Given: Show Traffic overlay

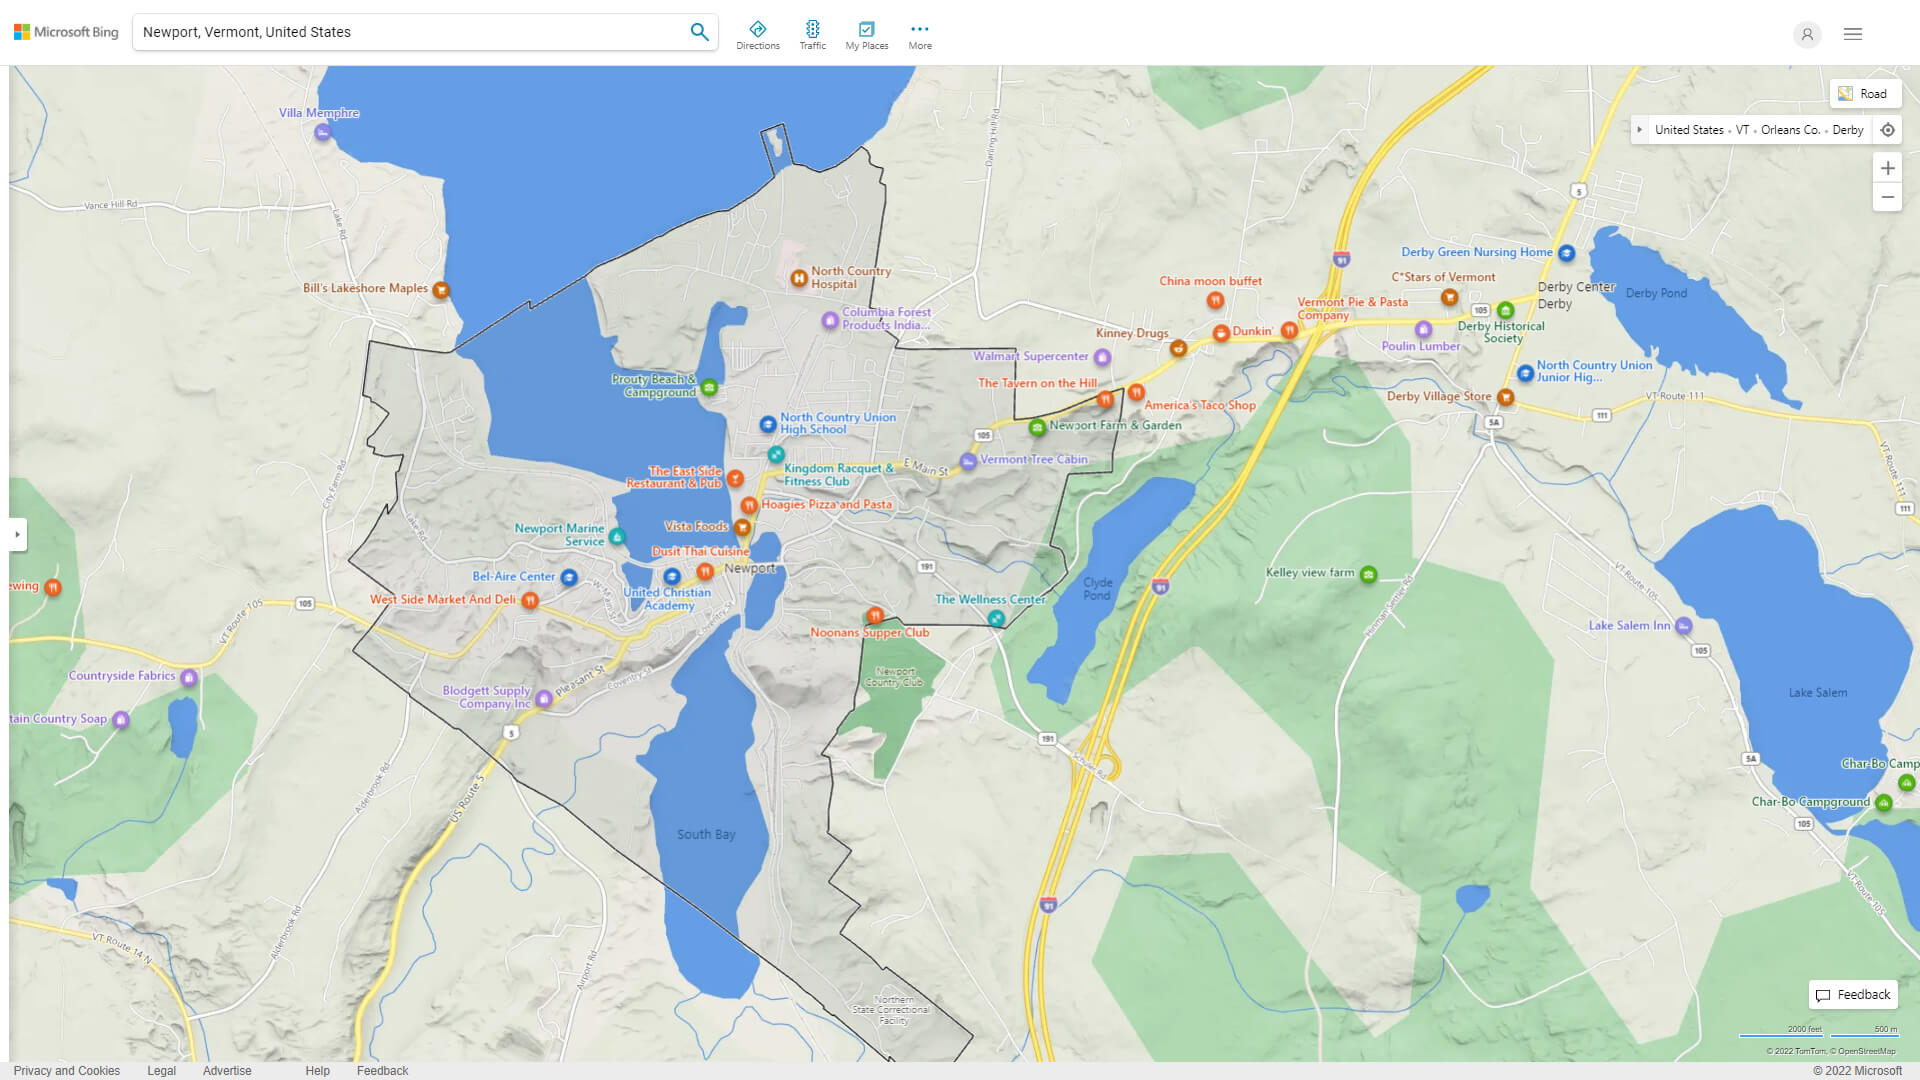Looking at the screenshot, I should 812,35.
